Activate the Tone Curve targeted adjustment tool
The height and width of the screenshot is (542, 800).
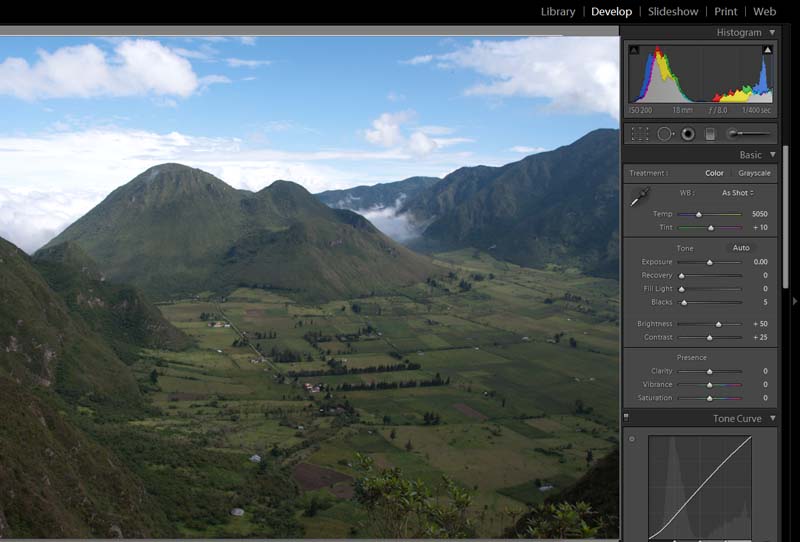(632, 439)
